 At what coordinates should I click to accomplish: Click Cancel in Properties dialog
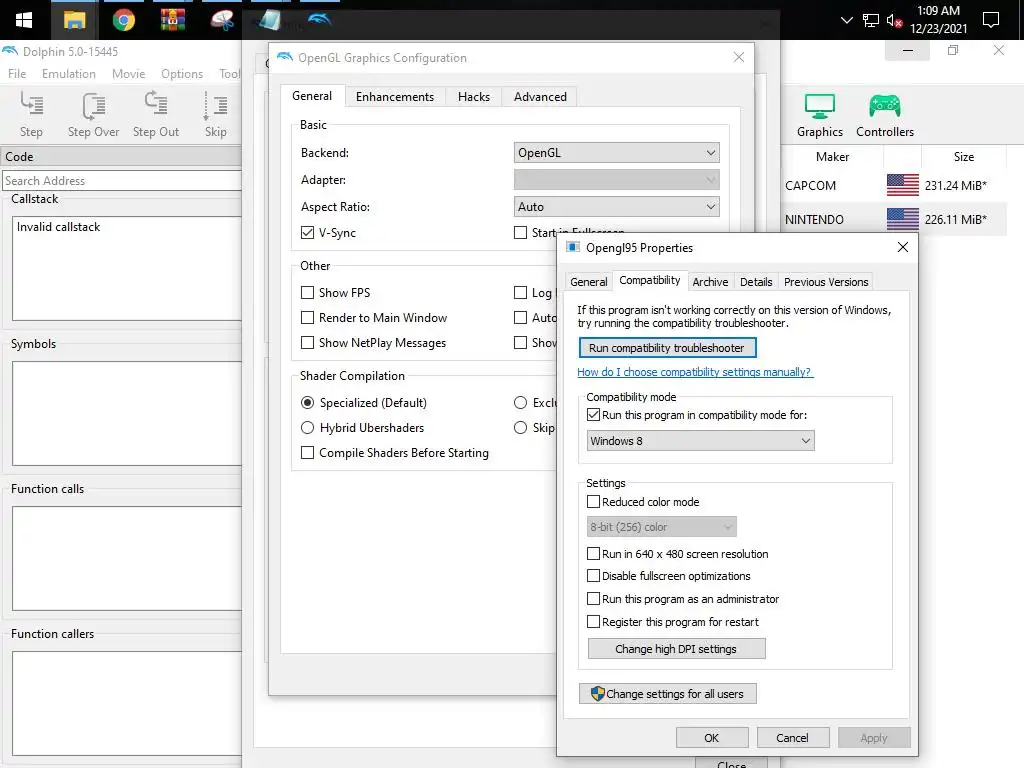(792, 737)
